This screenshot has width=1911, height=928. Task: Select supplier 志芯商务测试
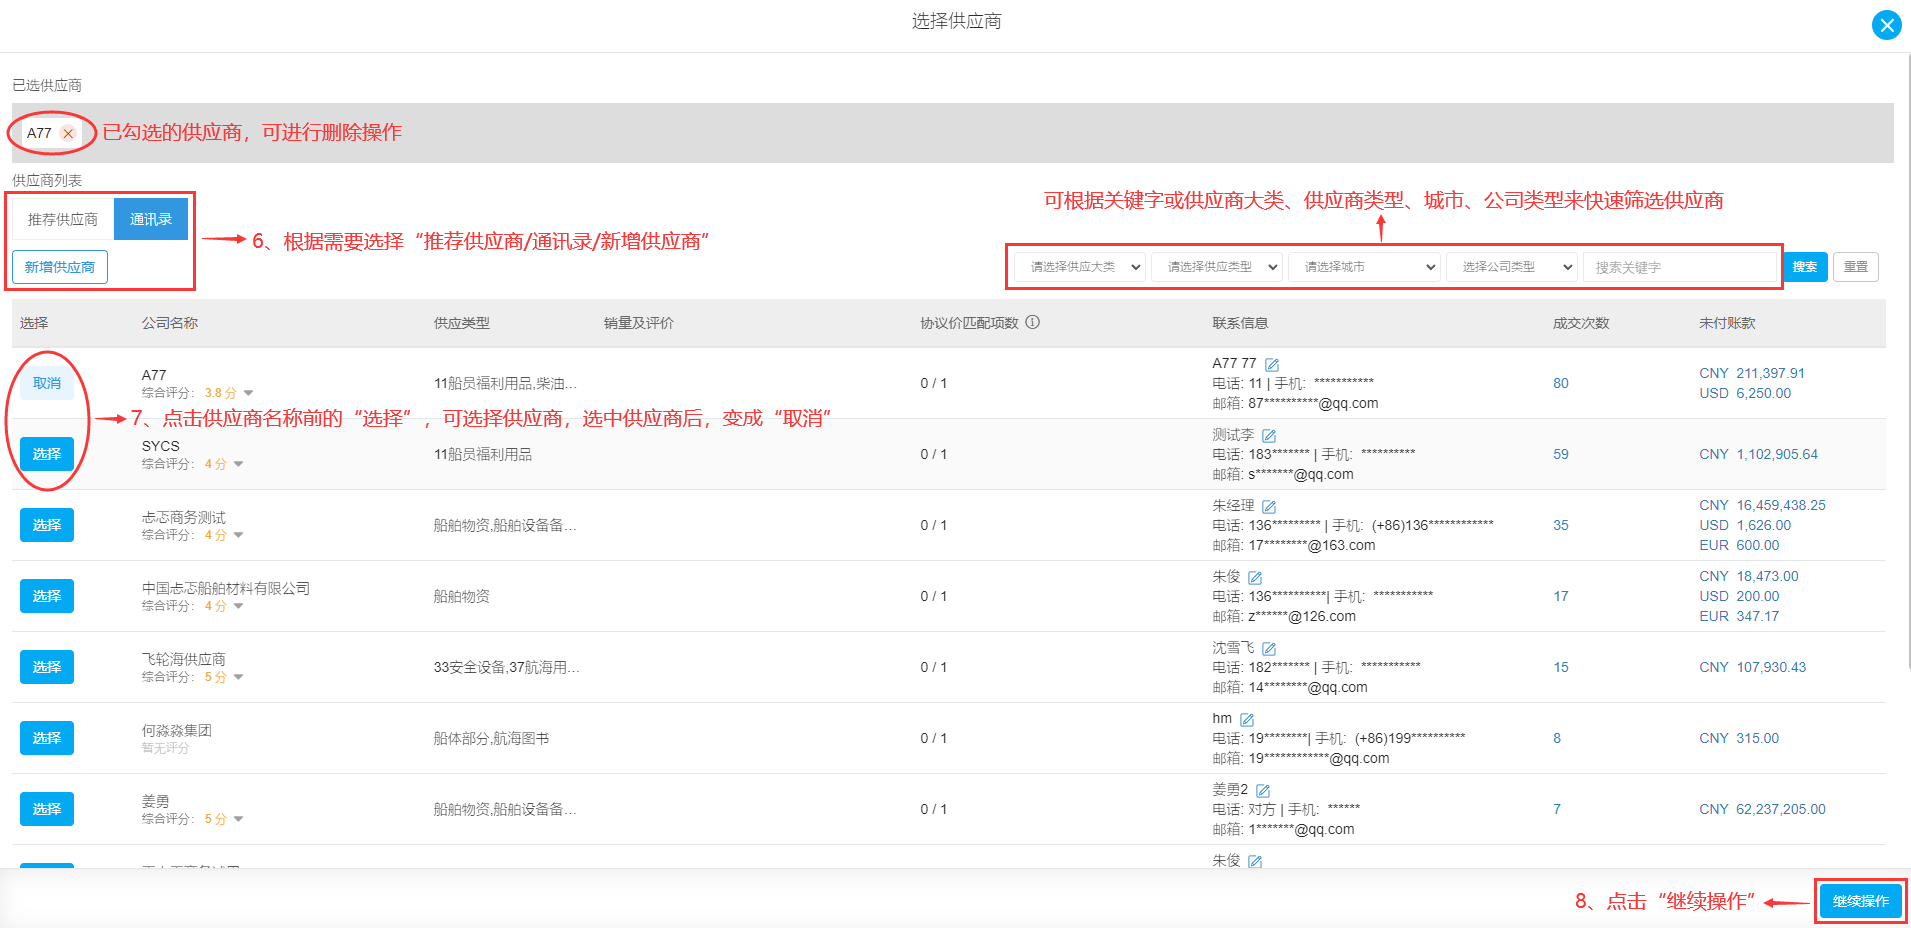click(x=47, y=525)
